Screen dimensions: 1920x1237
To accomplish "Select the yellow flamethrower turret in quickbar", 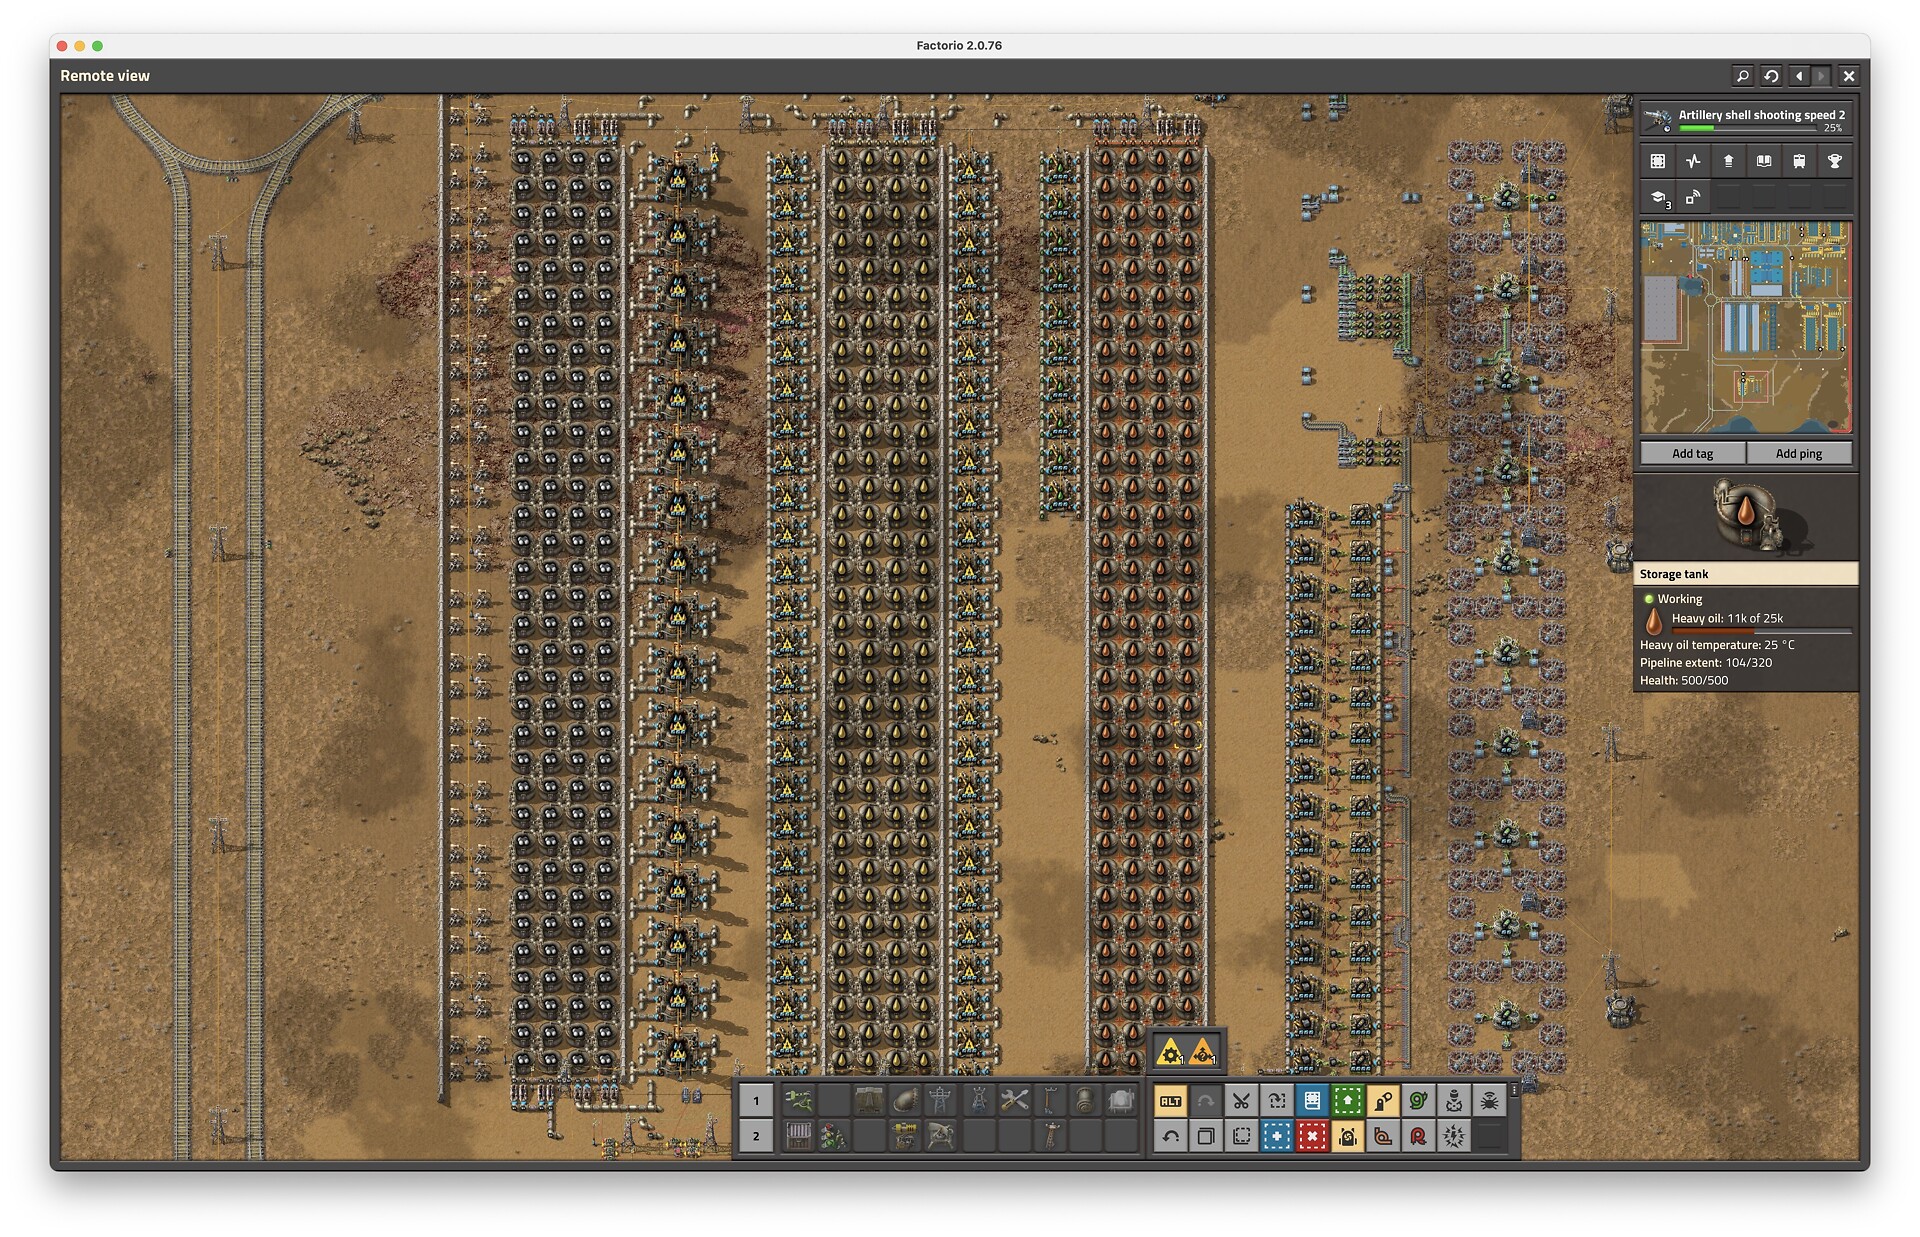I will (905, 1136).
